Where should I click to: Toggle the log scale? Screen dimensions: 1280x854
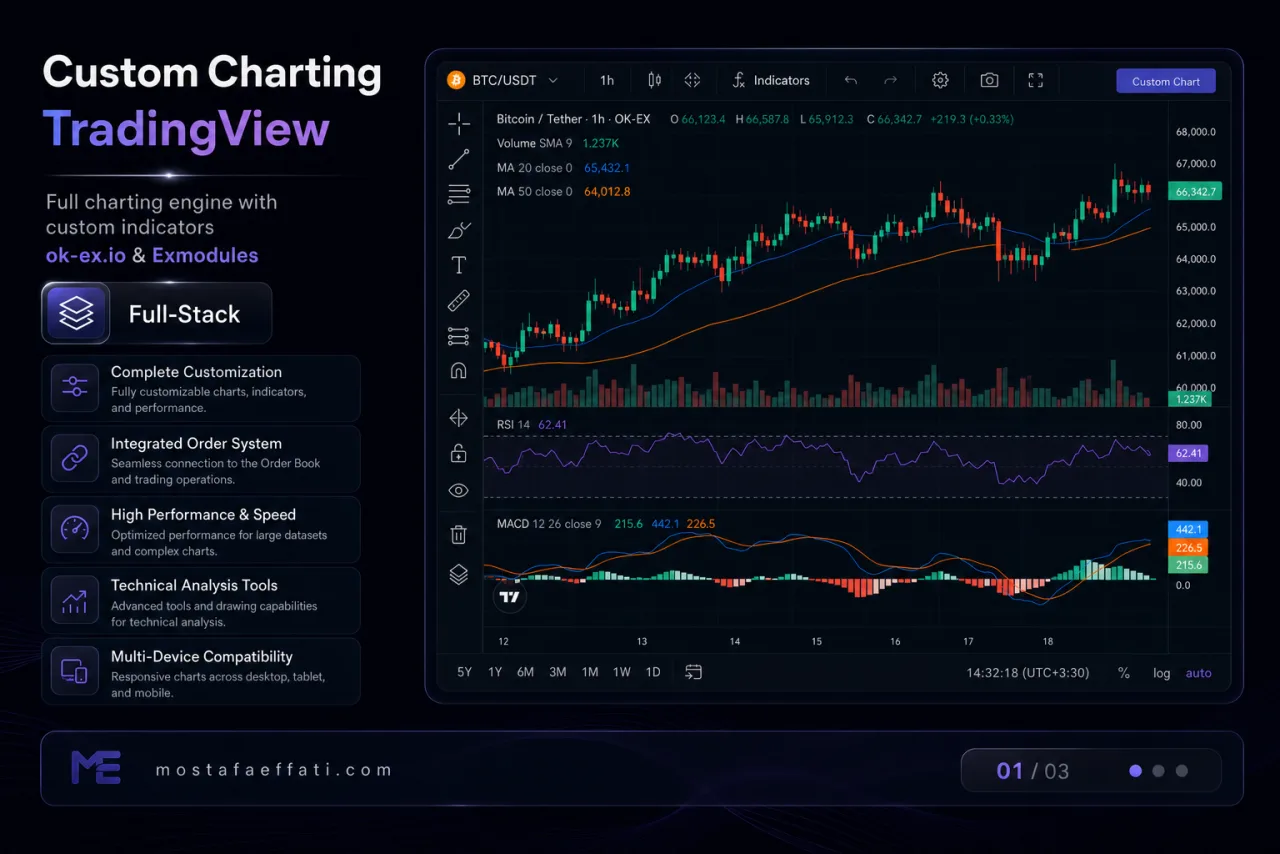[1161, 673]
